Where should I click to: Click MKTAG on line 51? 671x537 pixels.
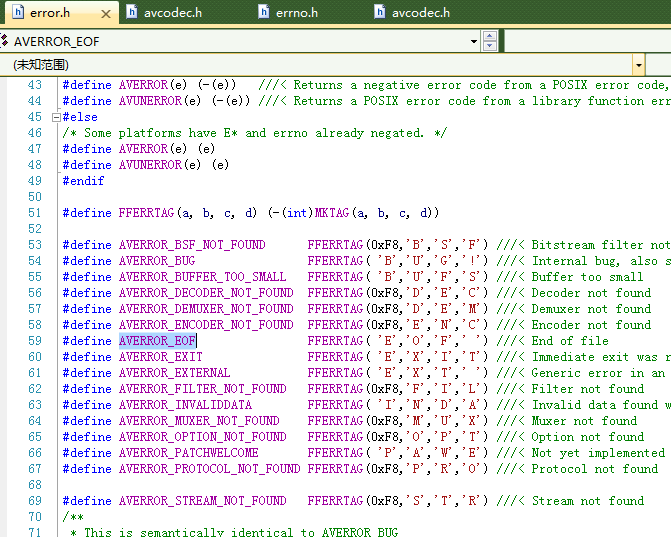click(x=332, y=213)
